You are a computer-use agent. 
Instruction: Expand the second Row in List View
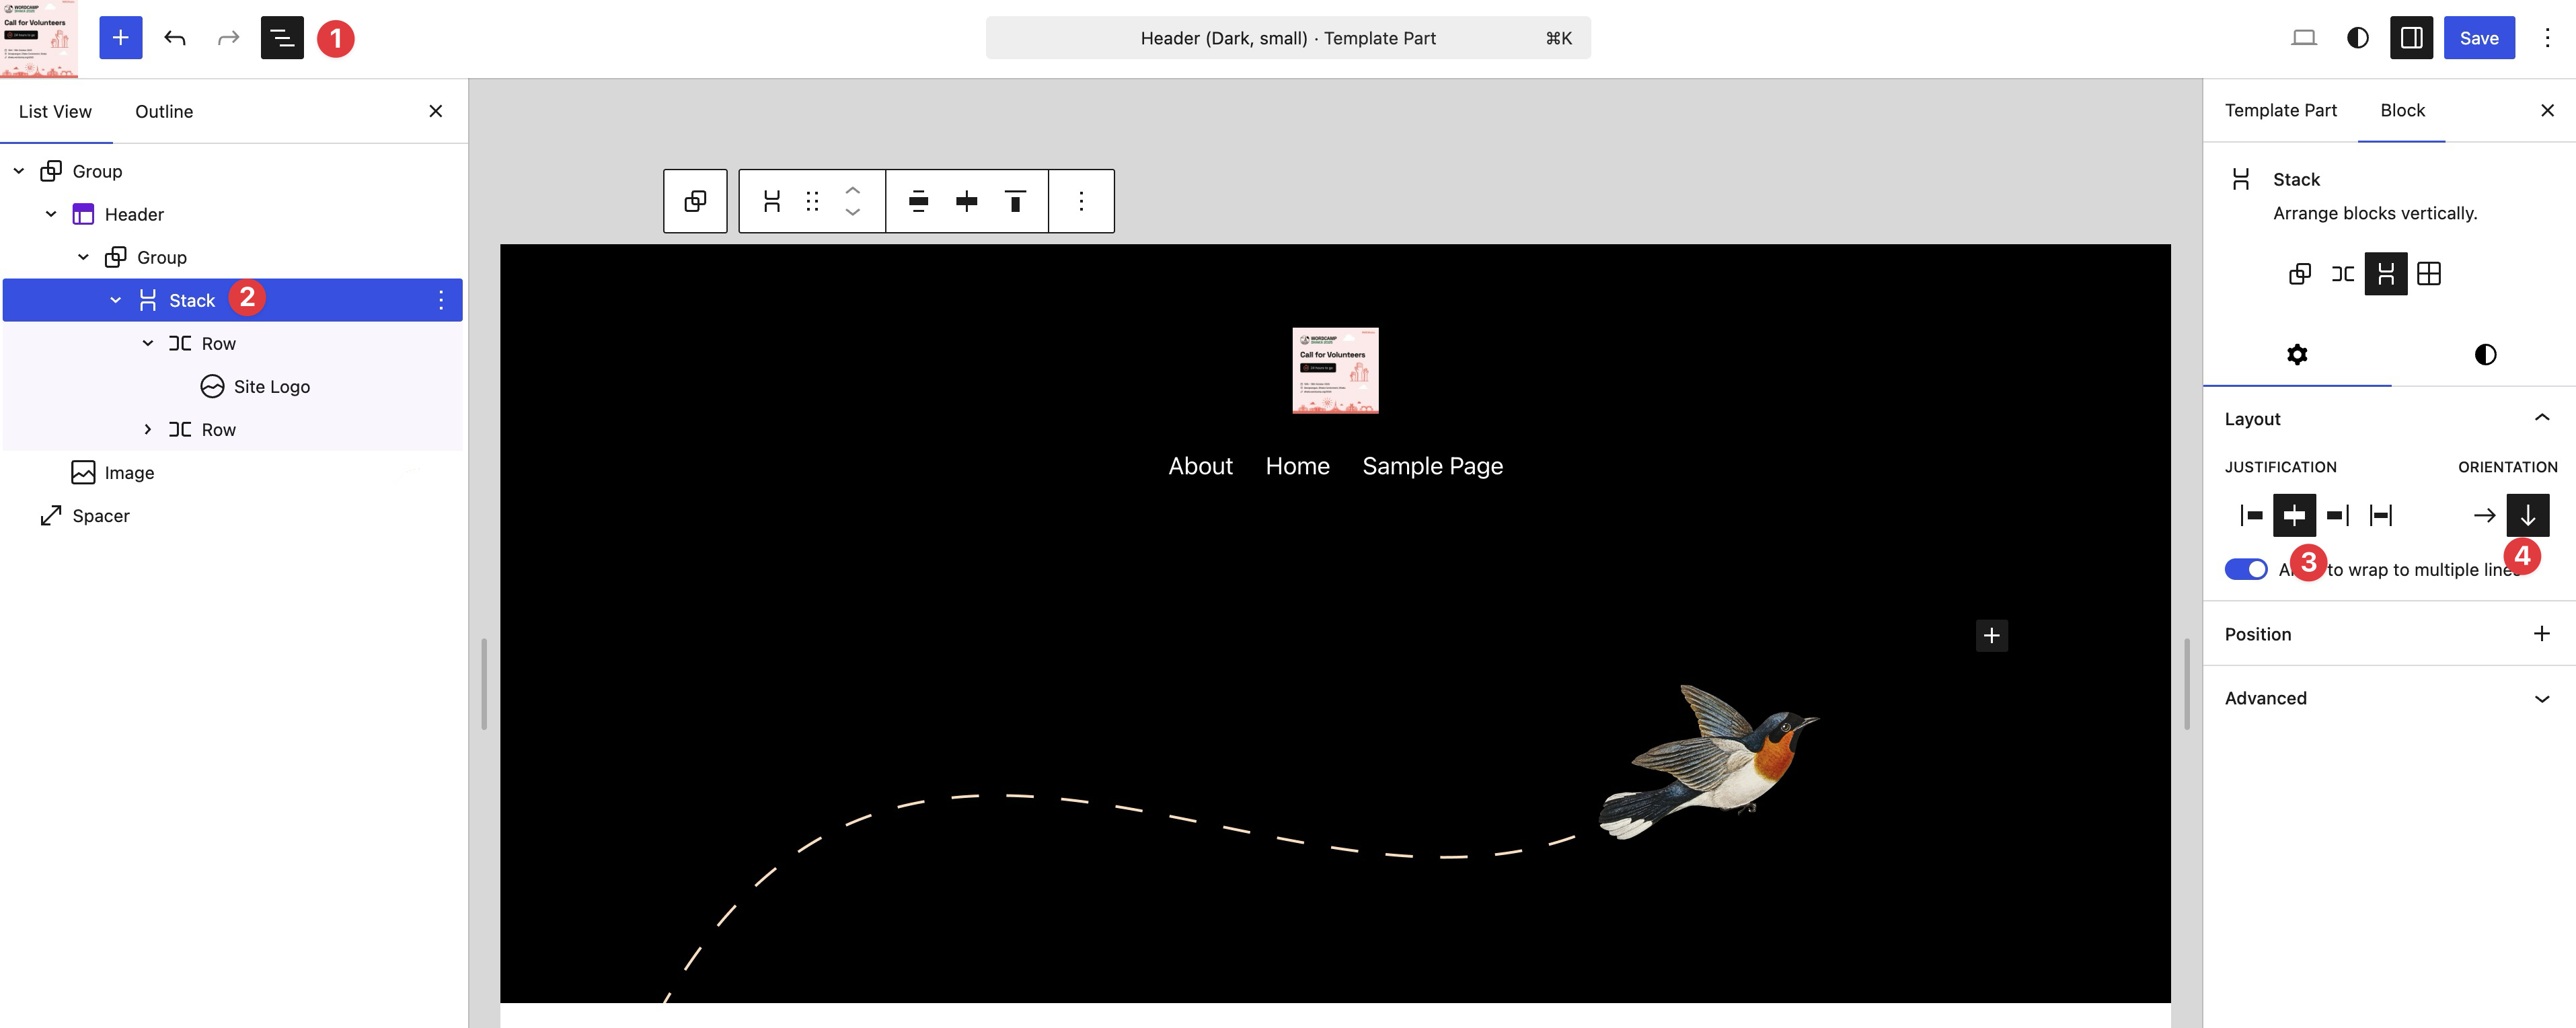point(148,429)
